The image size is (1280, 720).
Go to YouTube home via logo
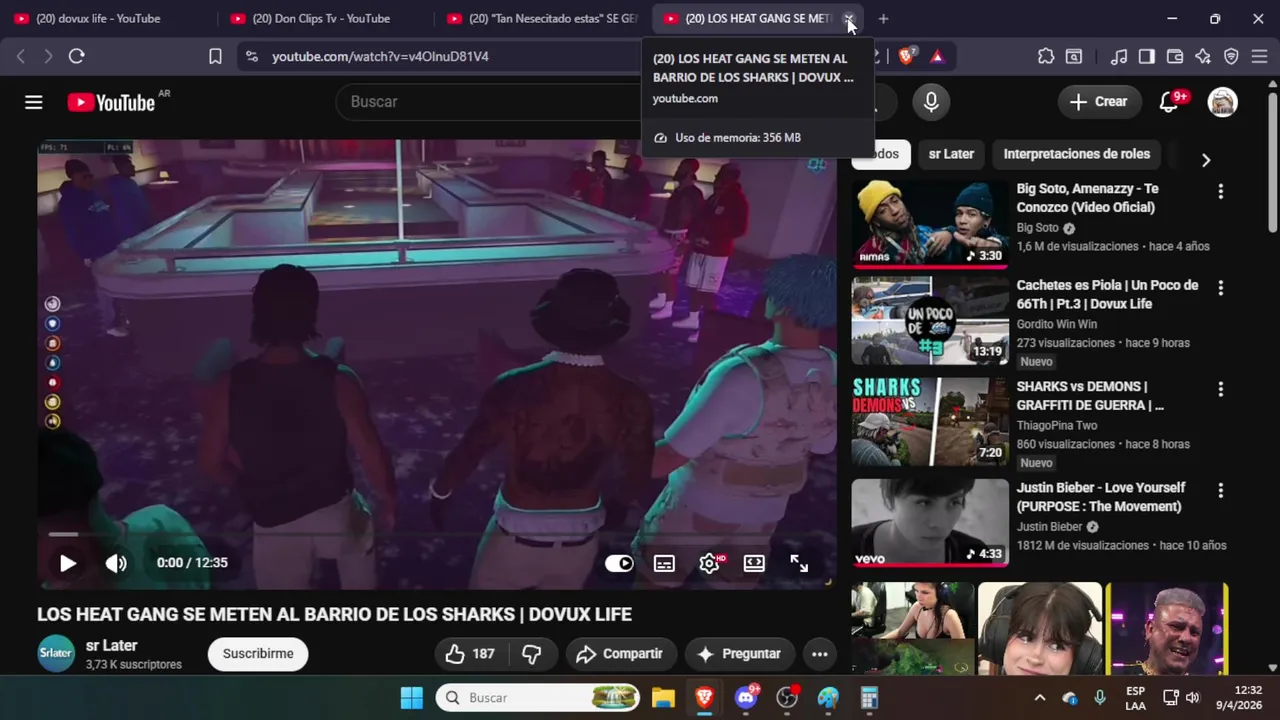[111, 102]
